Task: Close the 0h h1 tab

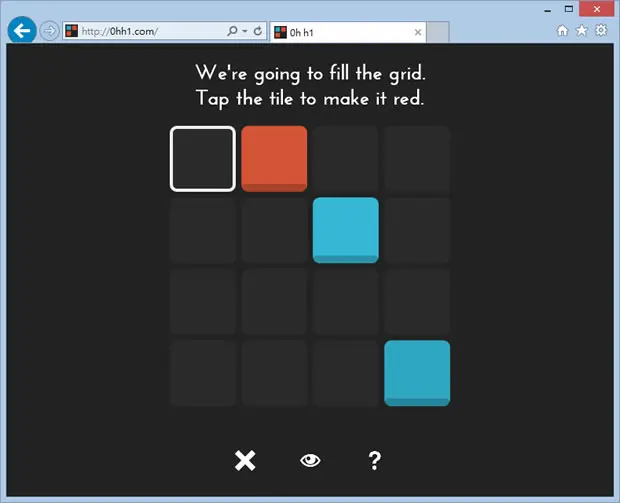Action: (418, 32)
